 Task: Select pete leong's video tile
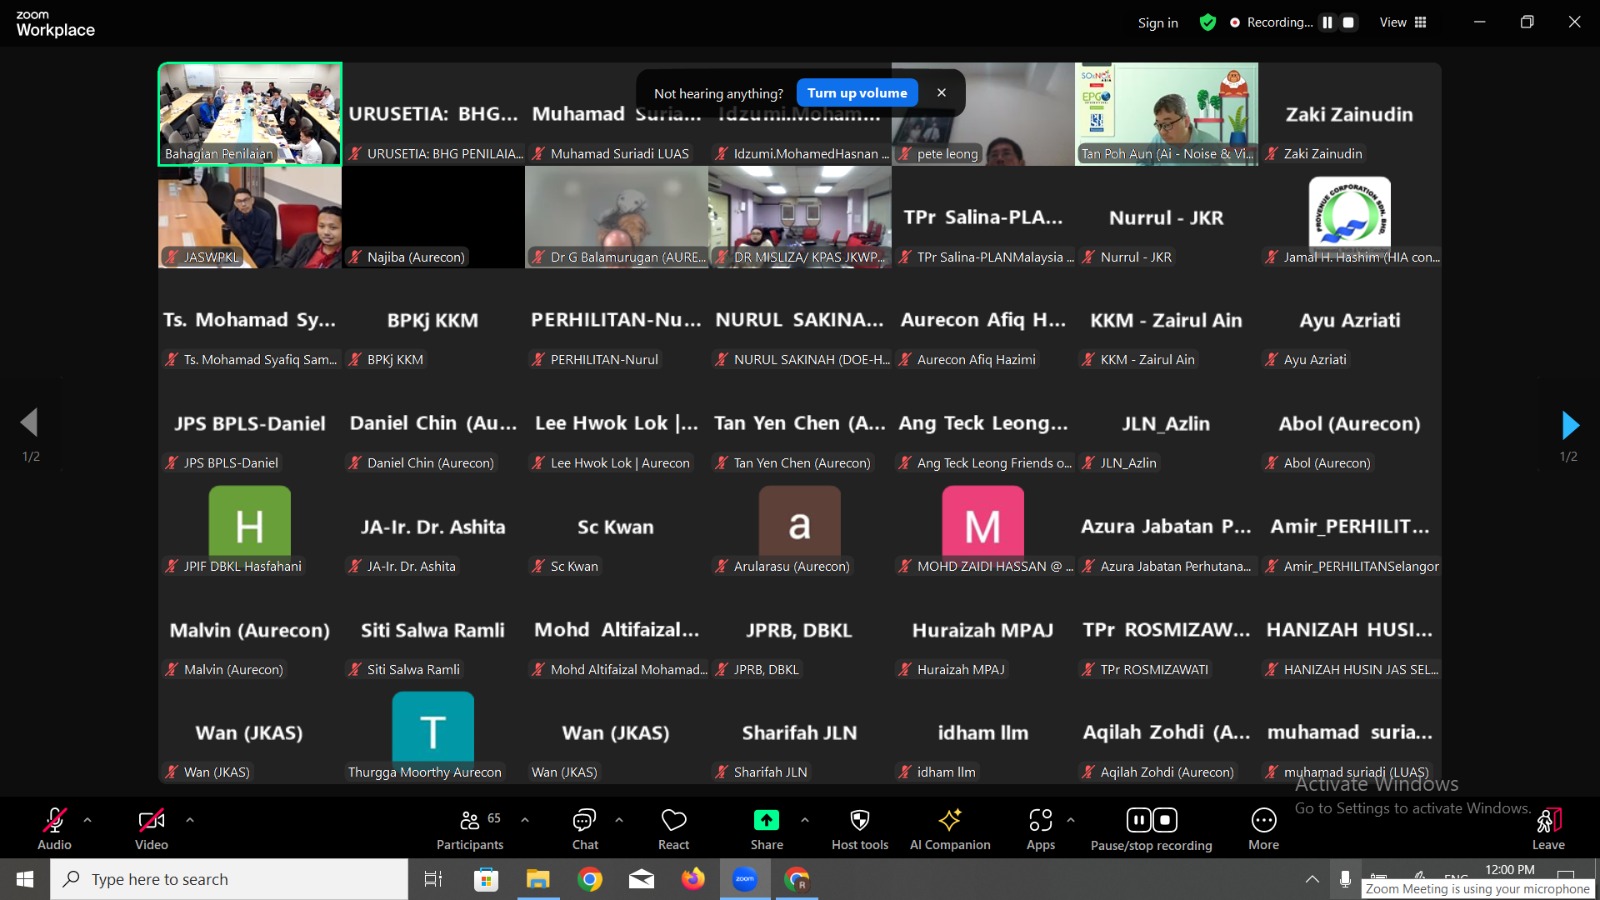[983, 114]
